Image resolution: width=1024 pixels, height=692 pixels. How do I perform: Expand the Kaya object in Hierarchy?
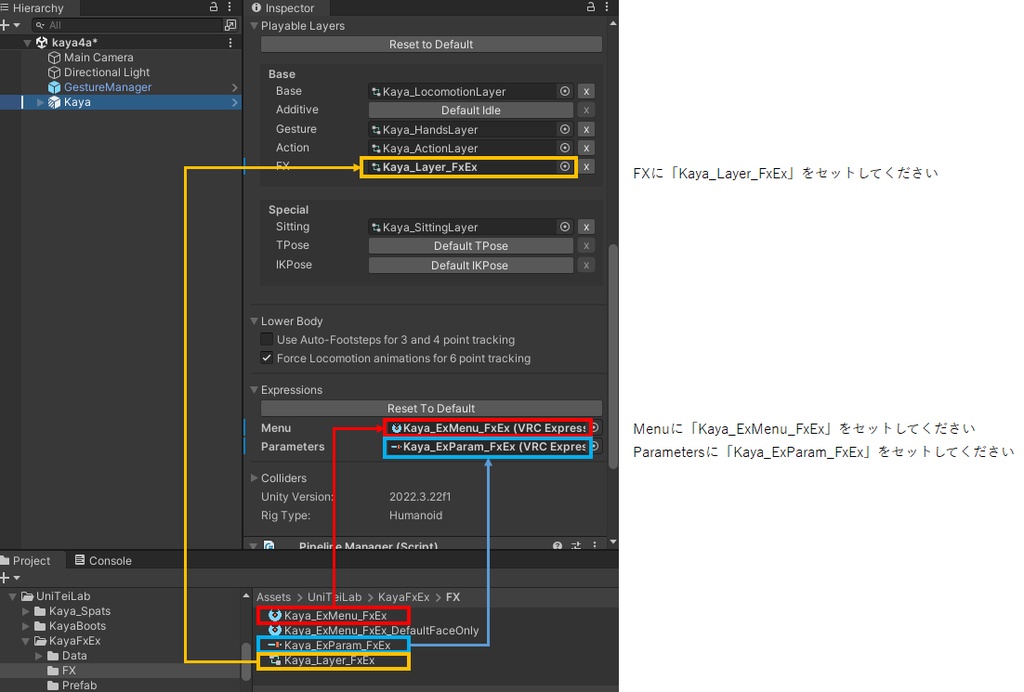[40, 102]
